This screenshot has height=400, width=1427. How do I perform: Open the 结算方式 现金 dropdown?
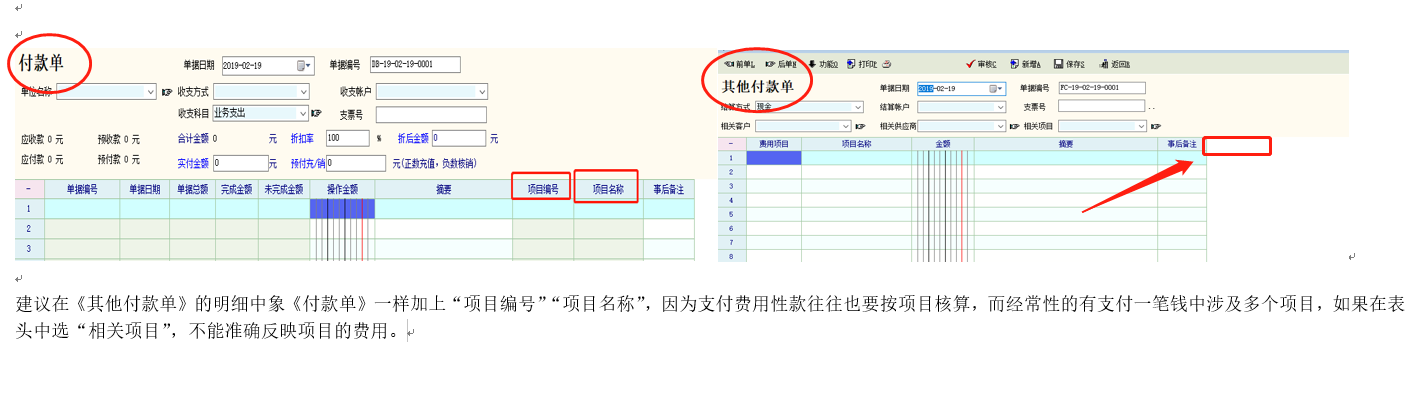[857, 107]
